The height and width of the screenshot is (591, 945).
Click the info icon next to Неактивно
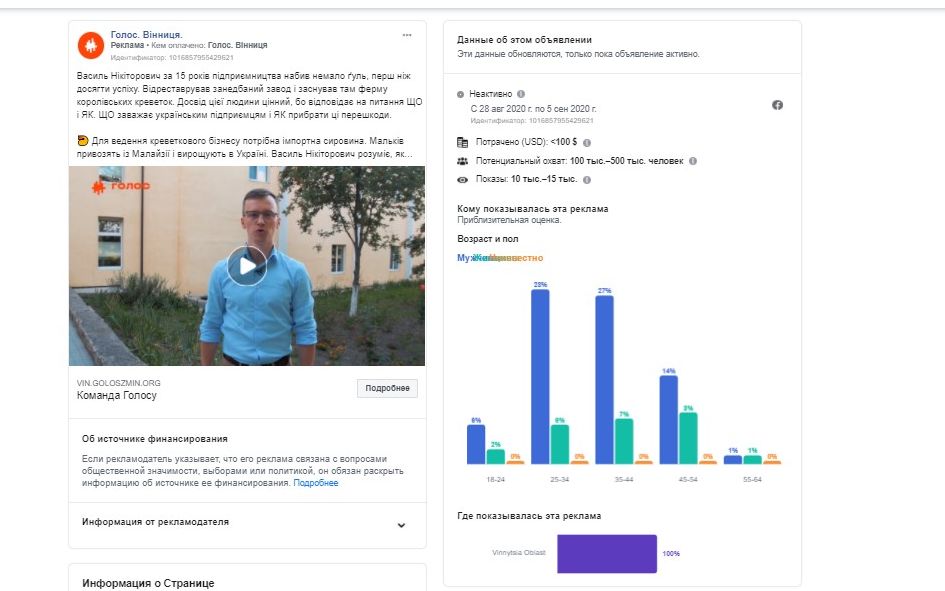click(521, 94)
